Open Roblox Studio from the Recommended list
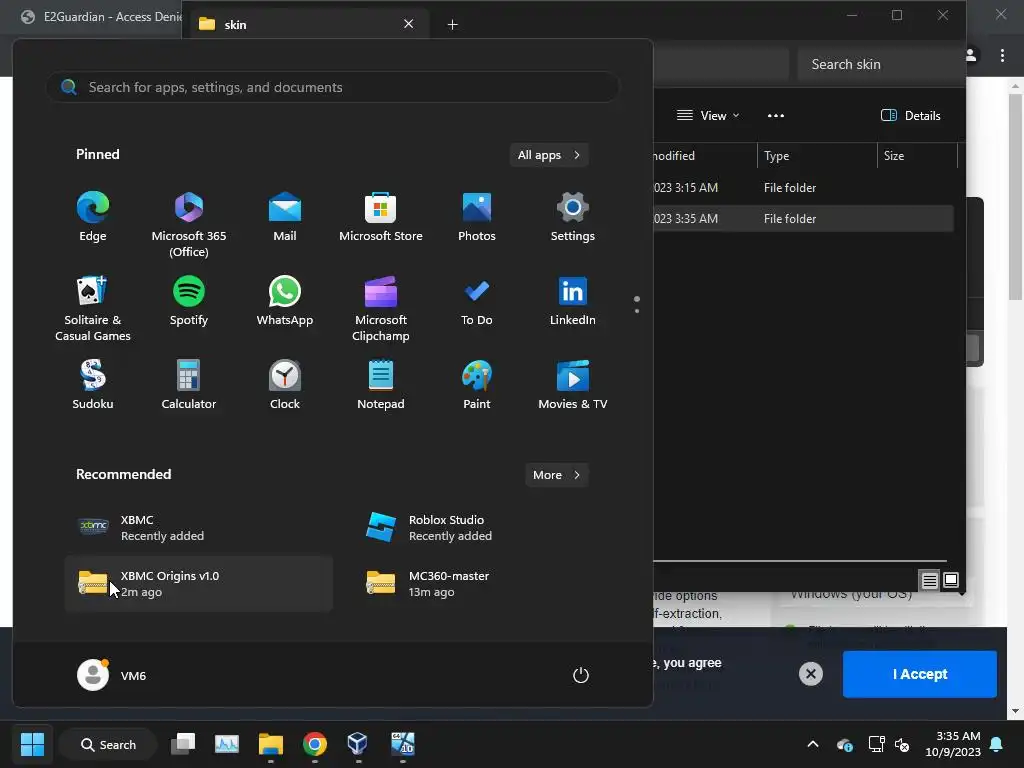 (487, 528)
